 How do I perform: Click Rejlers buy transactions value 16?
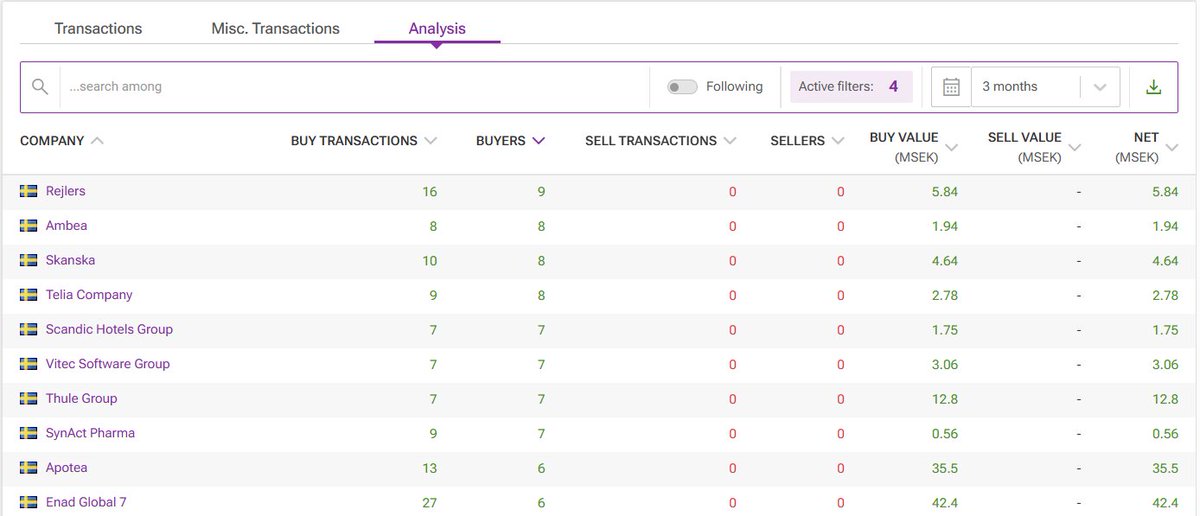coord(430,191)
